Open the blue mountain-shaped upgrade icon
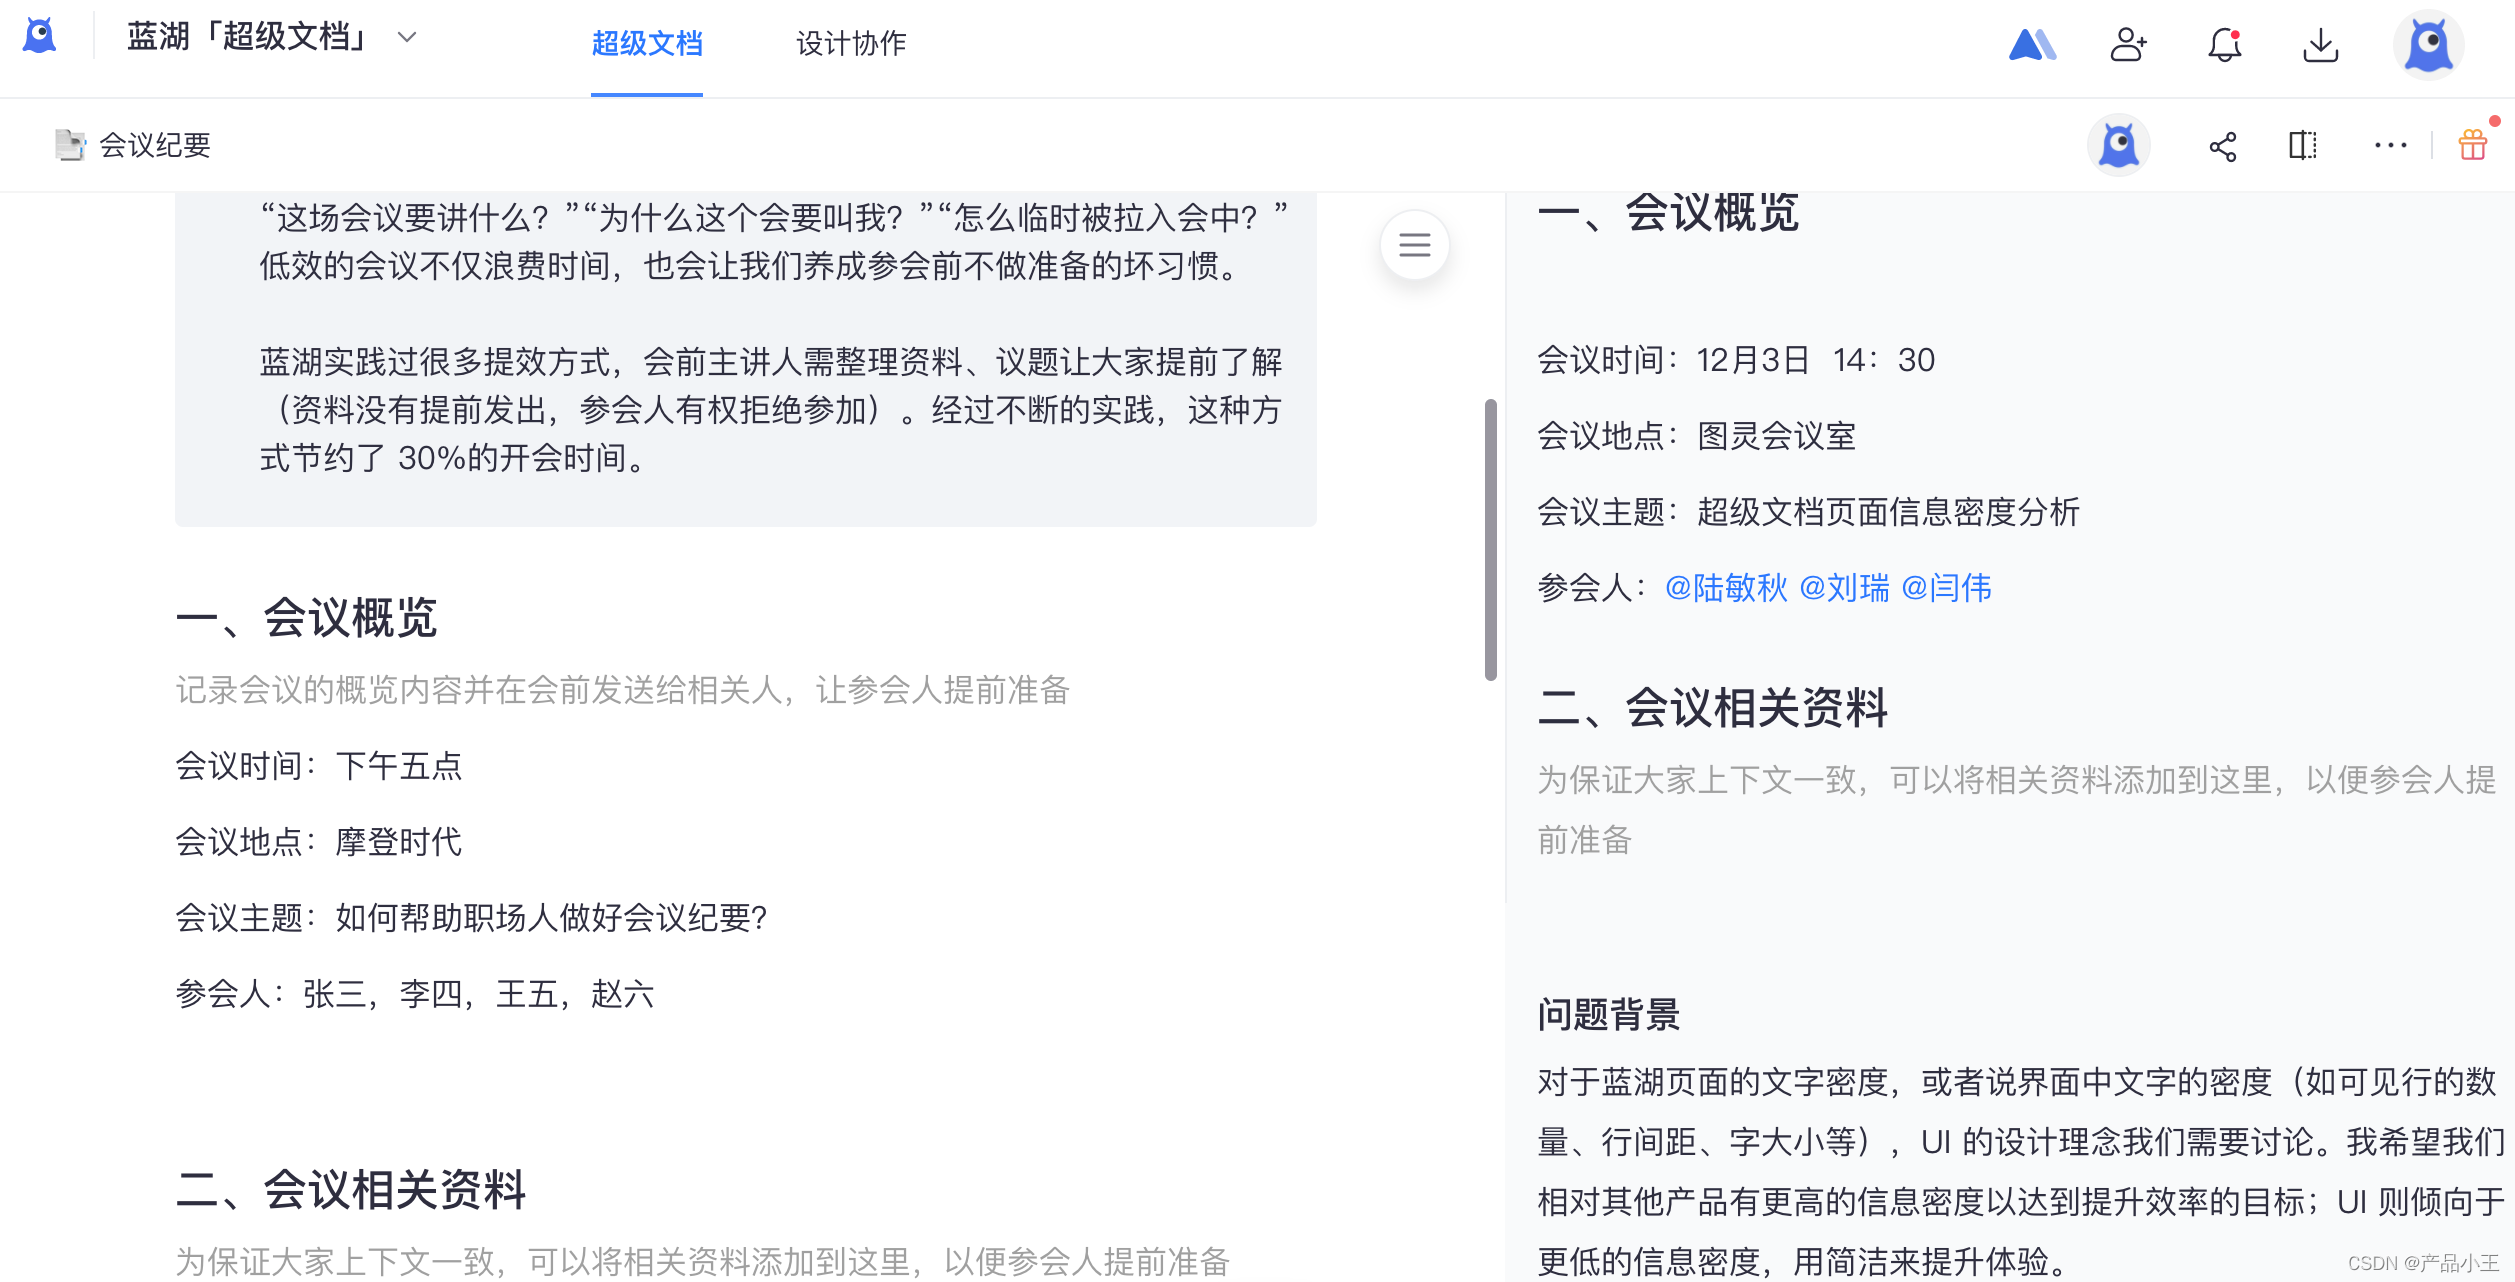The image size is (2515, 1282). pos(2032,45)
